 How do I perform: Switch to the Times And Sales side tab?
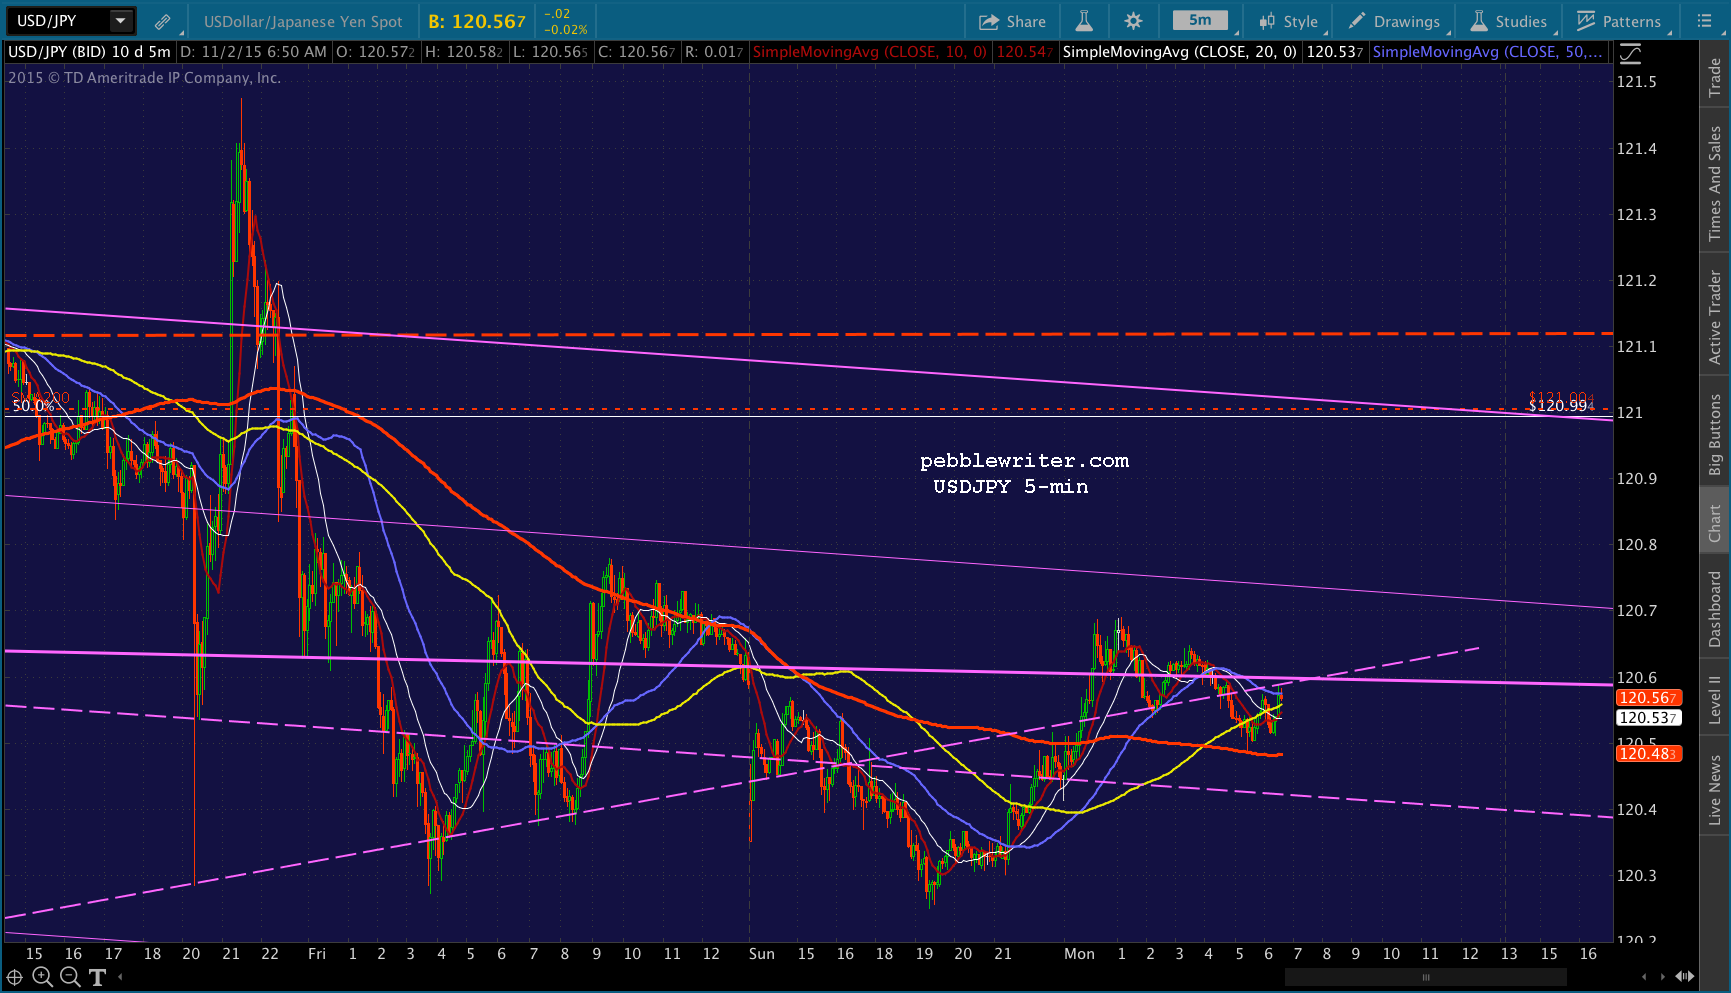coord(1715,183)
